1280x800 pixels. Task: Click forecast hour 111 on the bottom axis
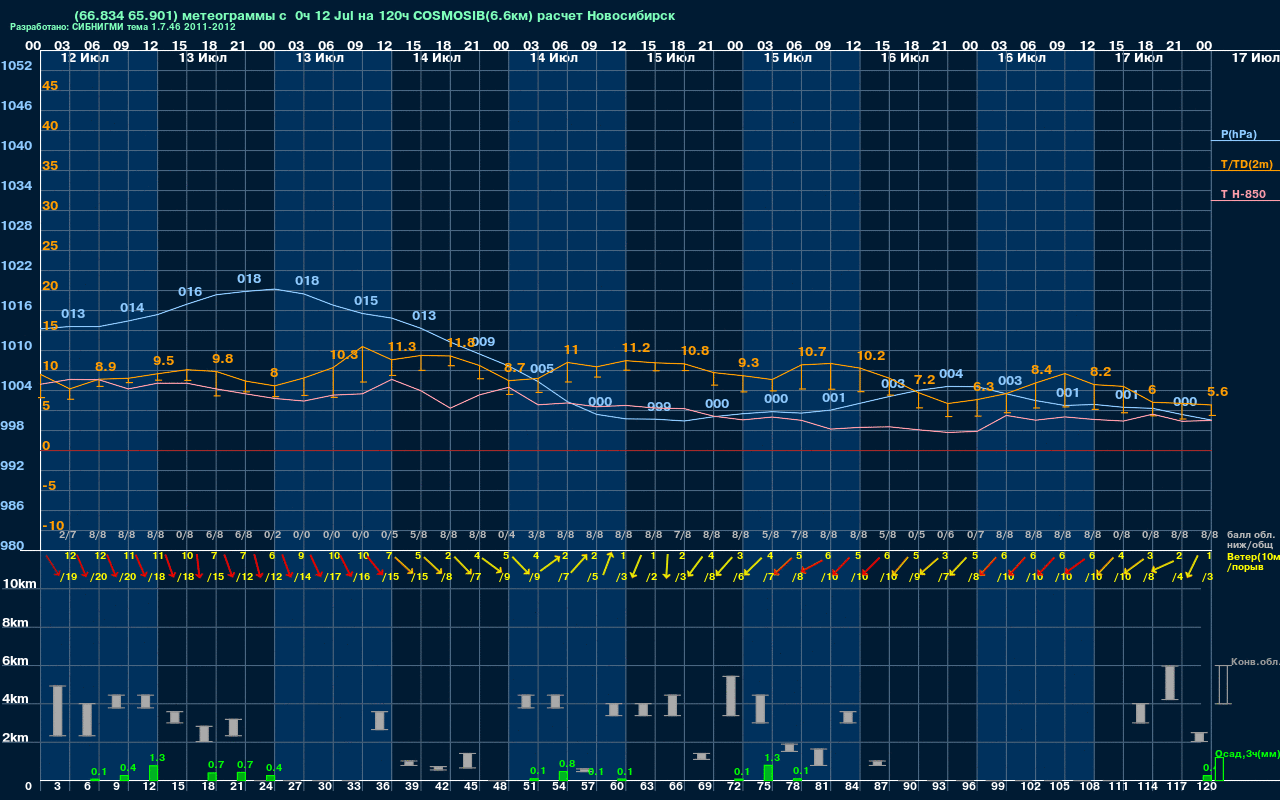coord(1118,787)
